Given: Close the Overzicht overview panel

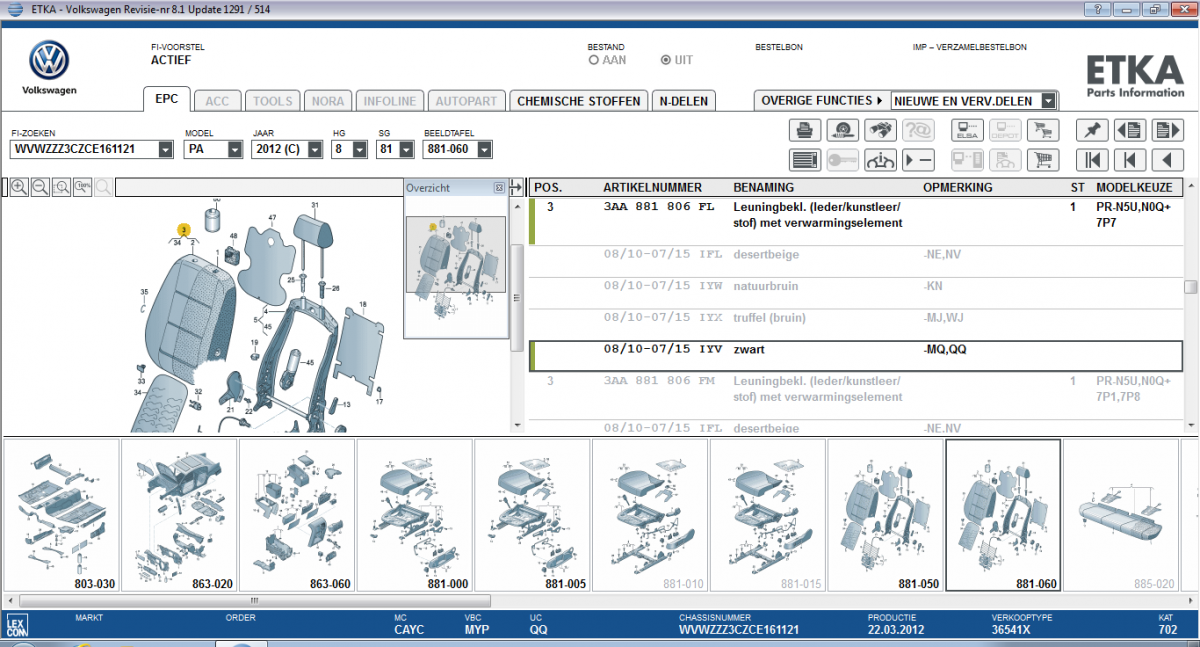Looking at the screenshot, I should coord(499,187).
